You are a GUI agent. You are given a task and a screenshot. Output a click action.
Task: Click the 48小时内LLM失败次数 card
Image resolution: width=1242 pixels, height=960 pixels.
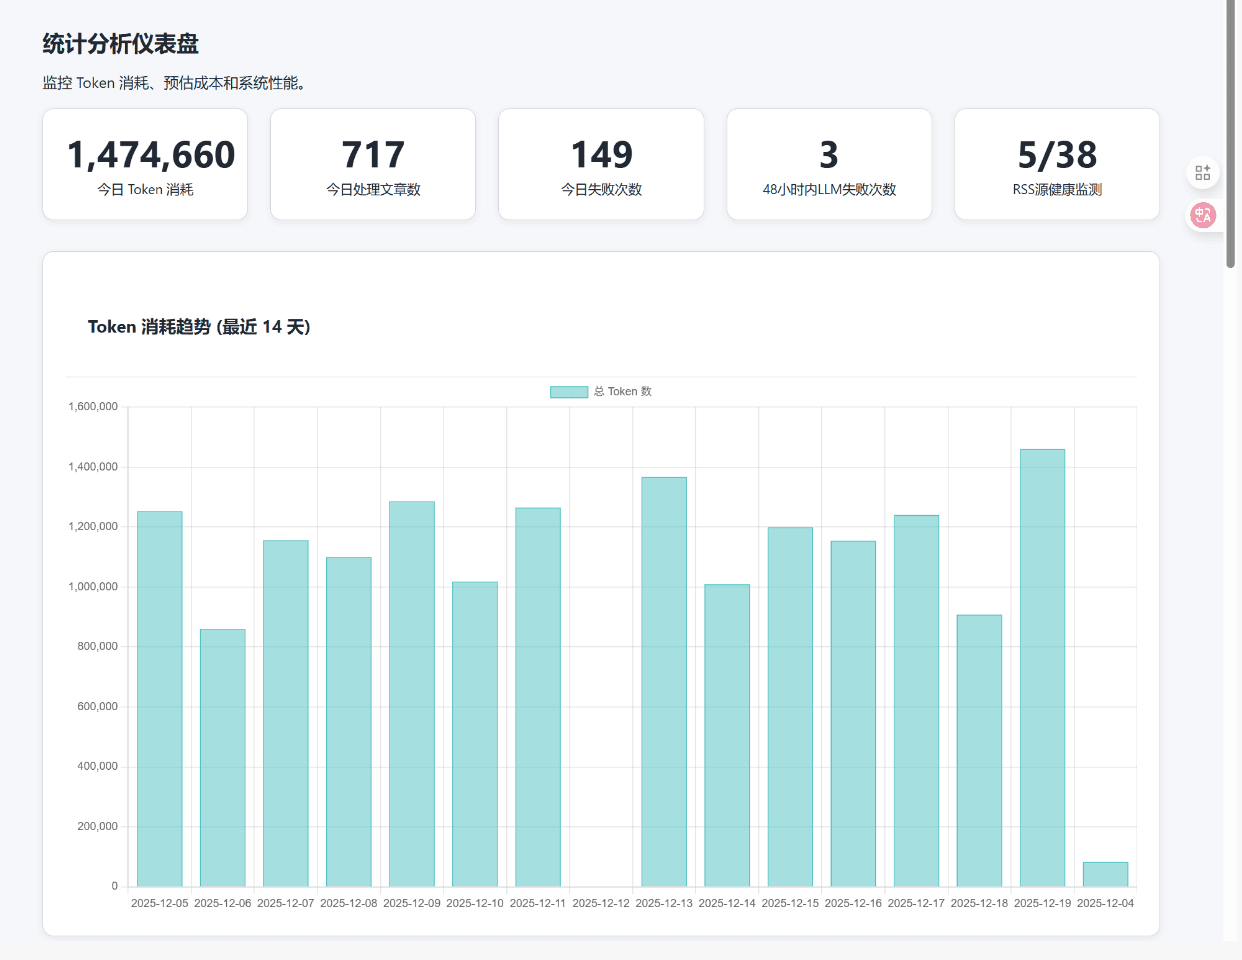(x=829, y=165)
